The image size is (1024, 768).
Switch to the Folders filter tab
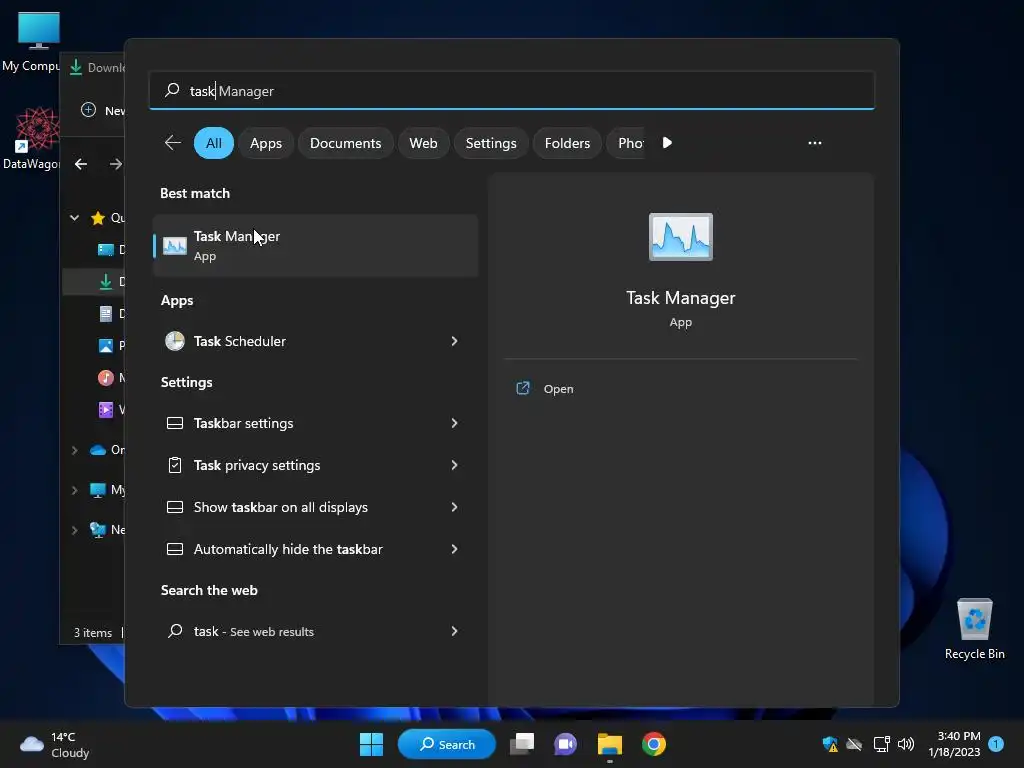[568, 143]
